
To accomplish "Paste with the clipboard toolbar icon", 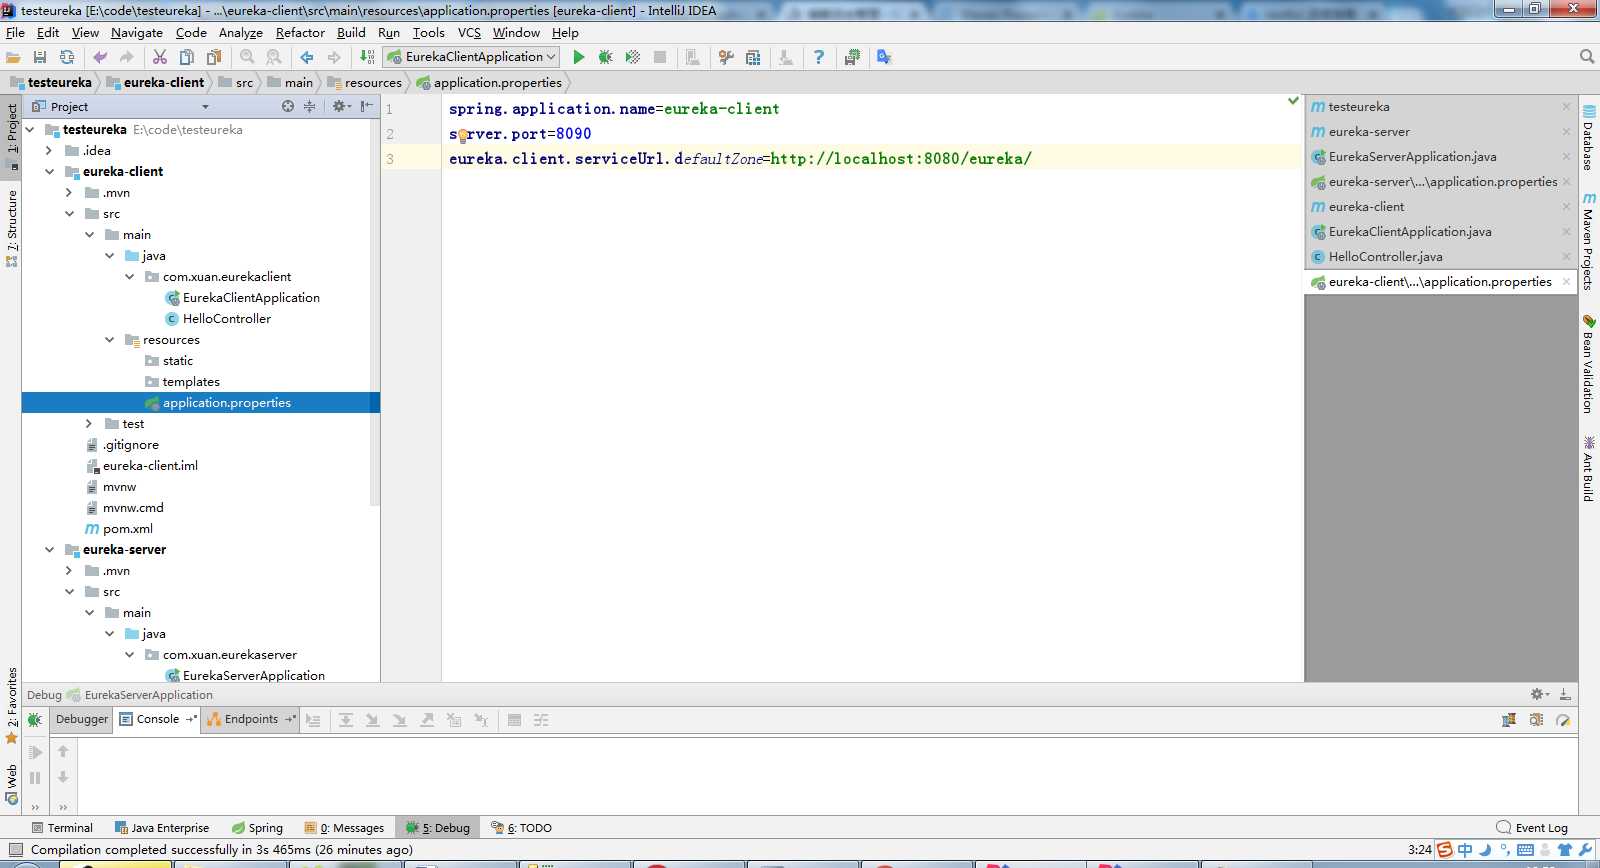I will tap(214, 57).
